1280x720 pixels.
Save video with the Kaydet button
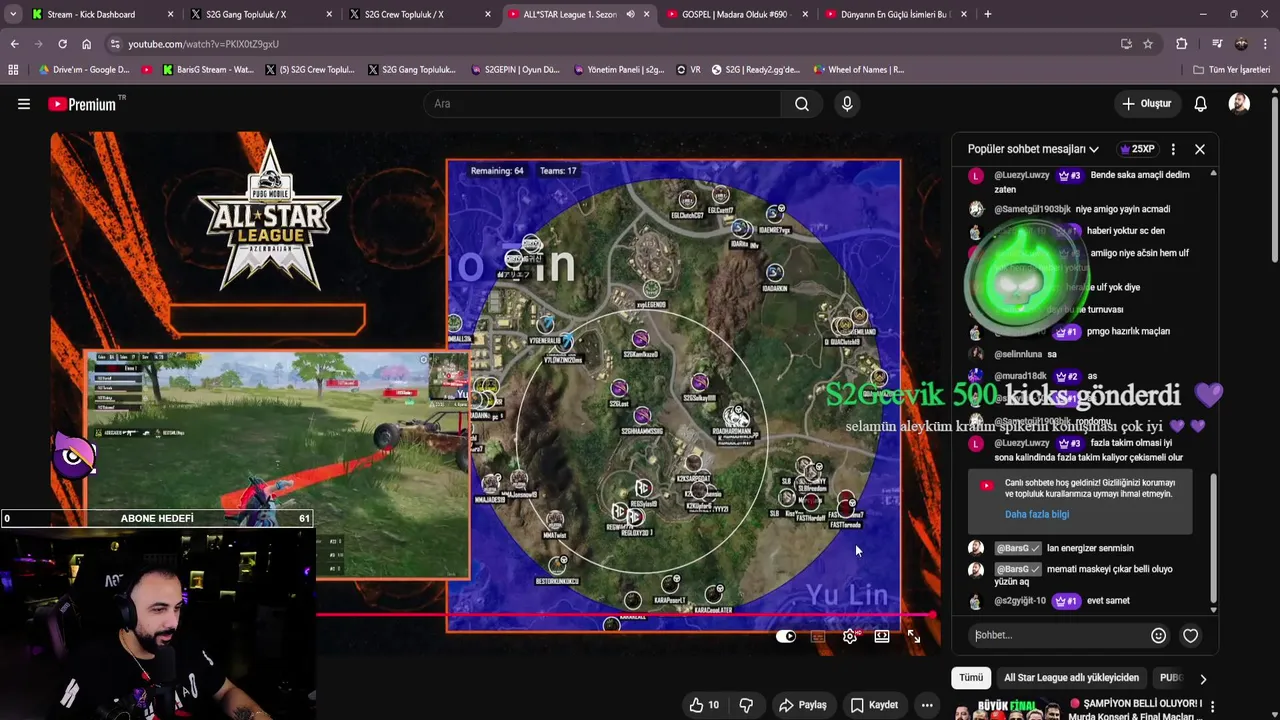(x=874, y=705)
